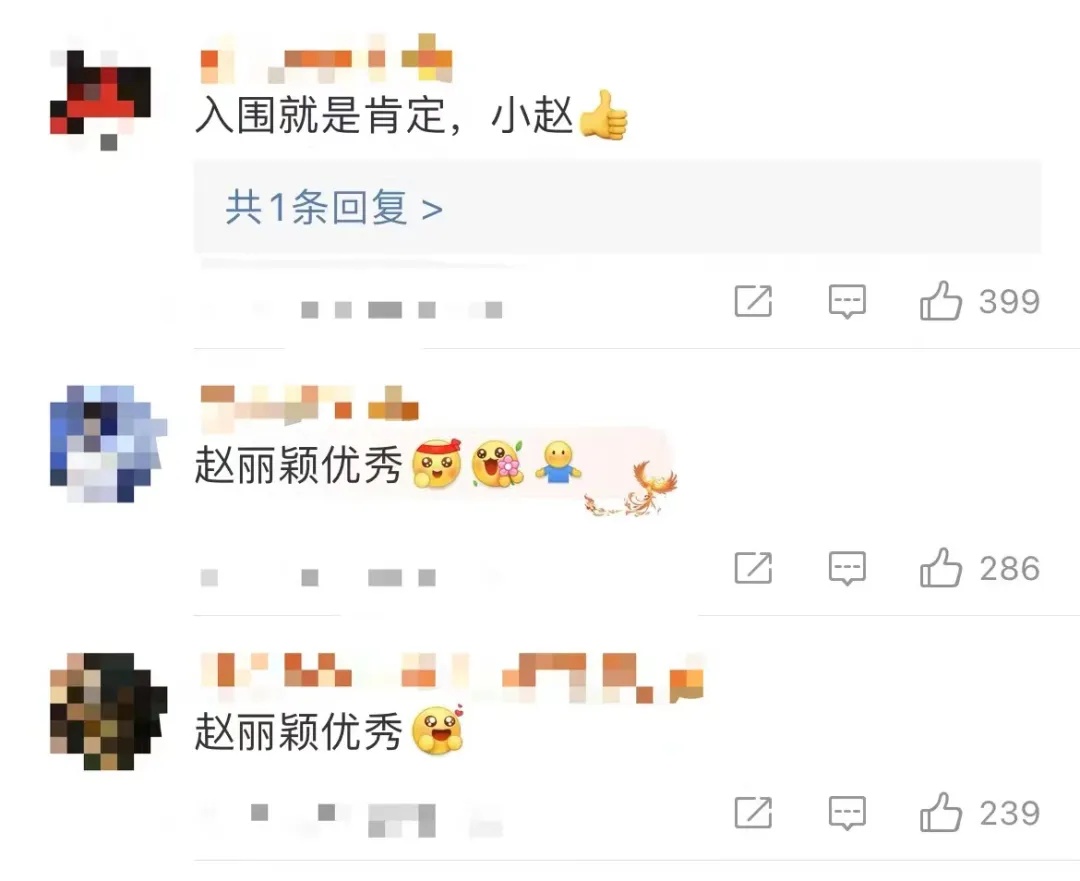The image size is (1080, 881).
Task: Repost the 239-likes 赵丽颖优秀 comment
Action: tap(754, 812)
